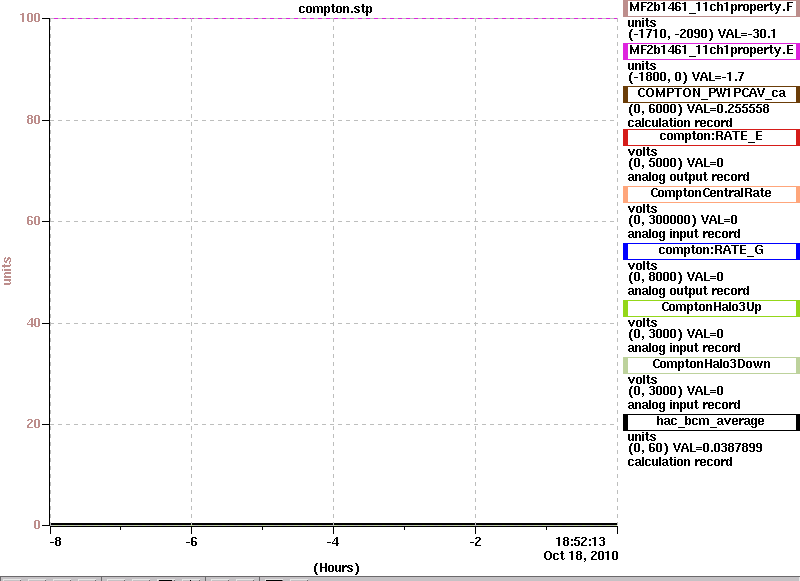This screenshot has height=581, width=800.
Task: Click the range text "(-1710, -2090) VAL=-30.1"
Action: click(x=702, y=34)
